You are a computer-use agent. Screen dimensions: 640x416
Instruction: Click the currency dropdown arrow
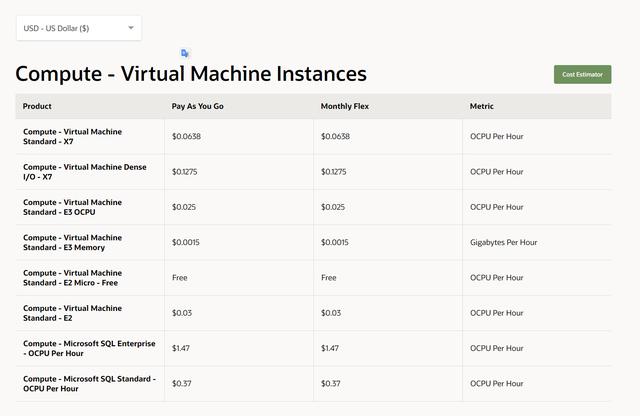131,28
